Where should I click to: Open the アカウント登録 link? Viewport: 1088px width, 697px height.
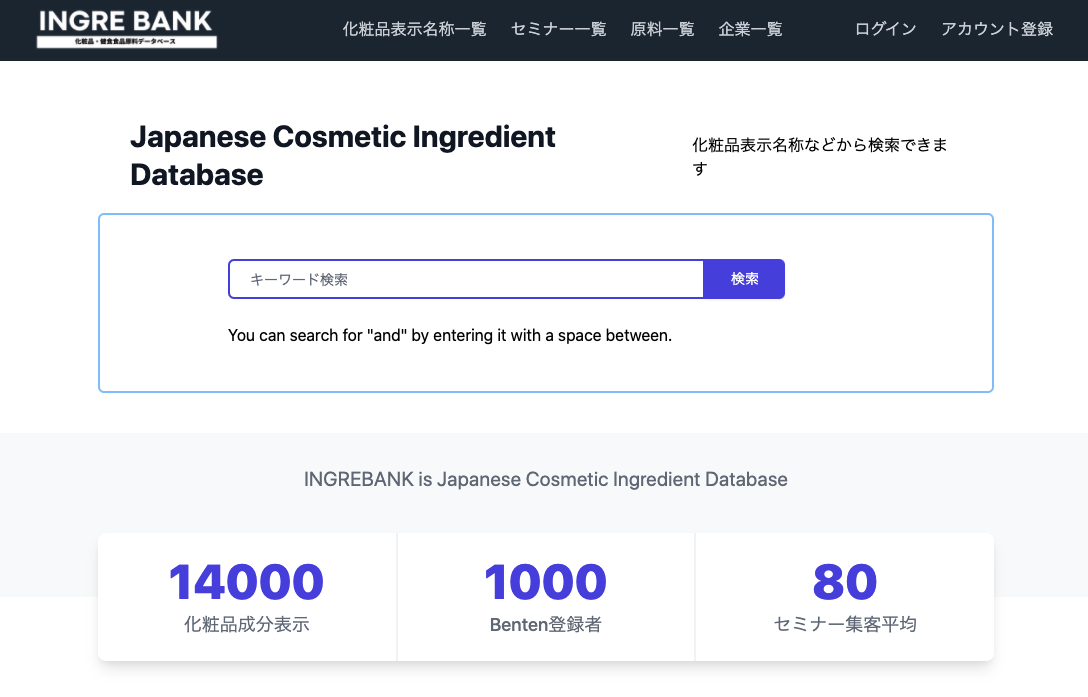[x=997, y=29]
